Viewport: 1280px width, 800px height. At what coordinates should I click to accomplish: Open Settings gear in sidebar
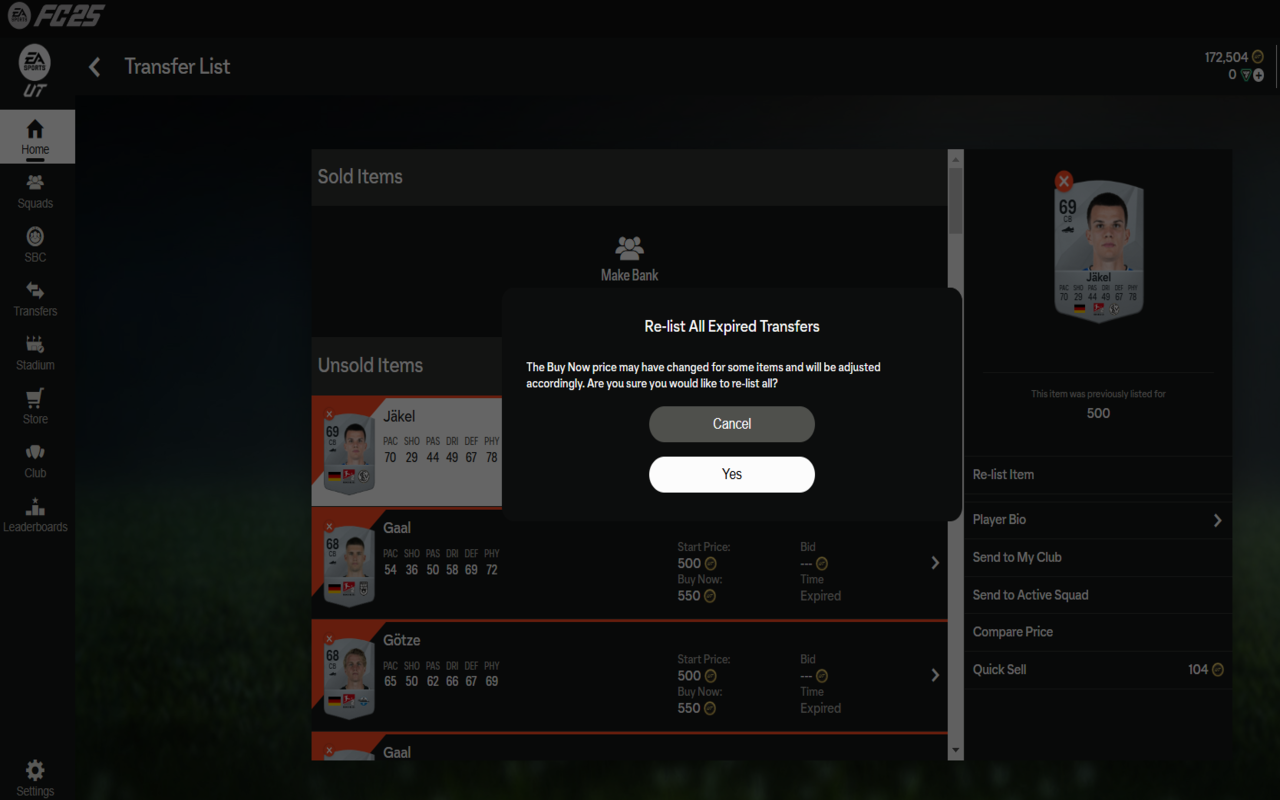pyautogui.click(x=35, y=777)
